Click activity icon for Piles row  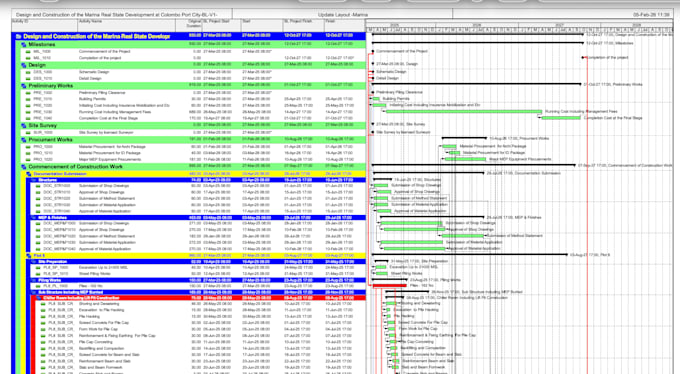coord(38,286)
